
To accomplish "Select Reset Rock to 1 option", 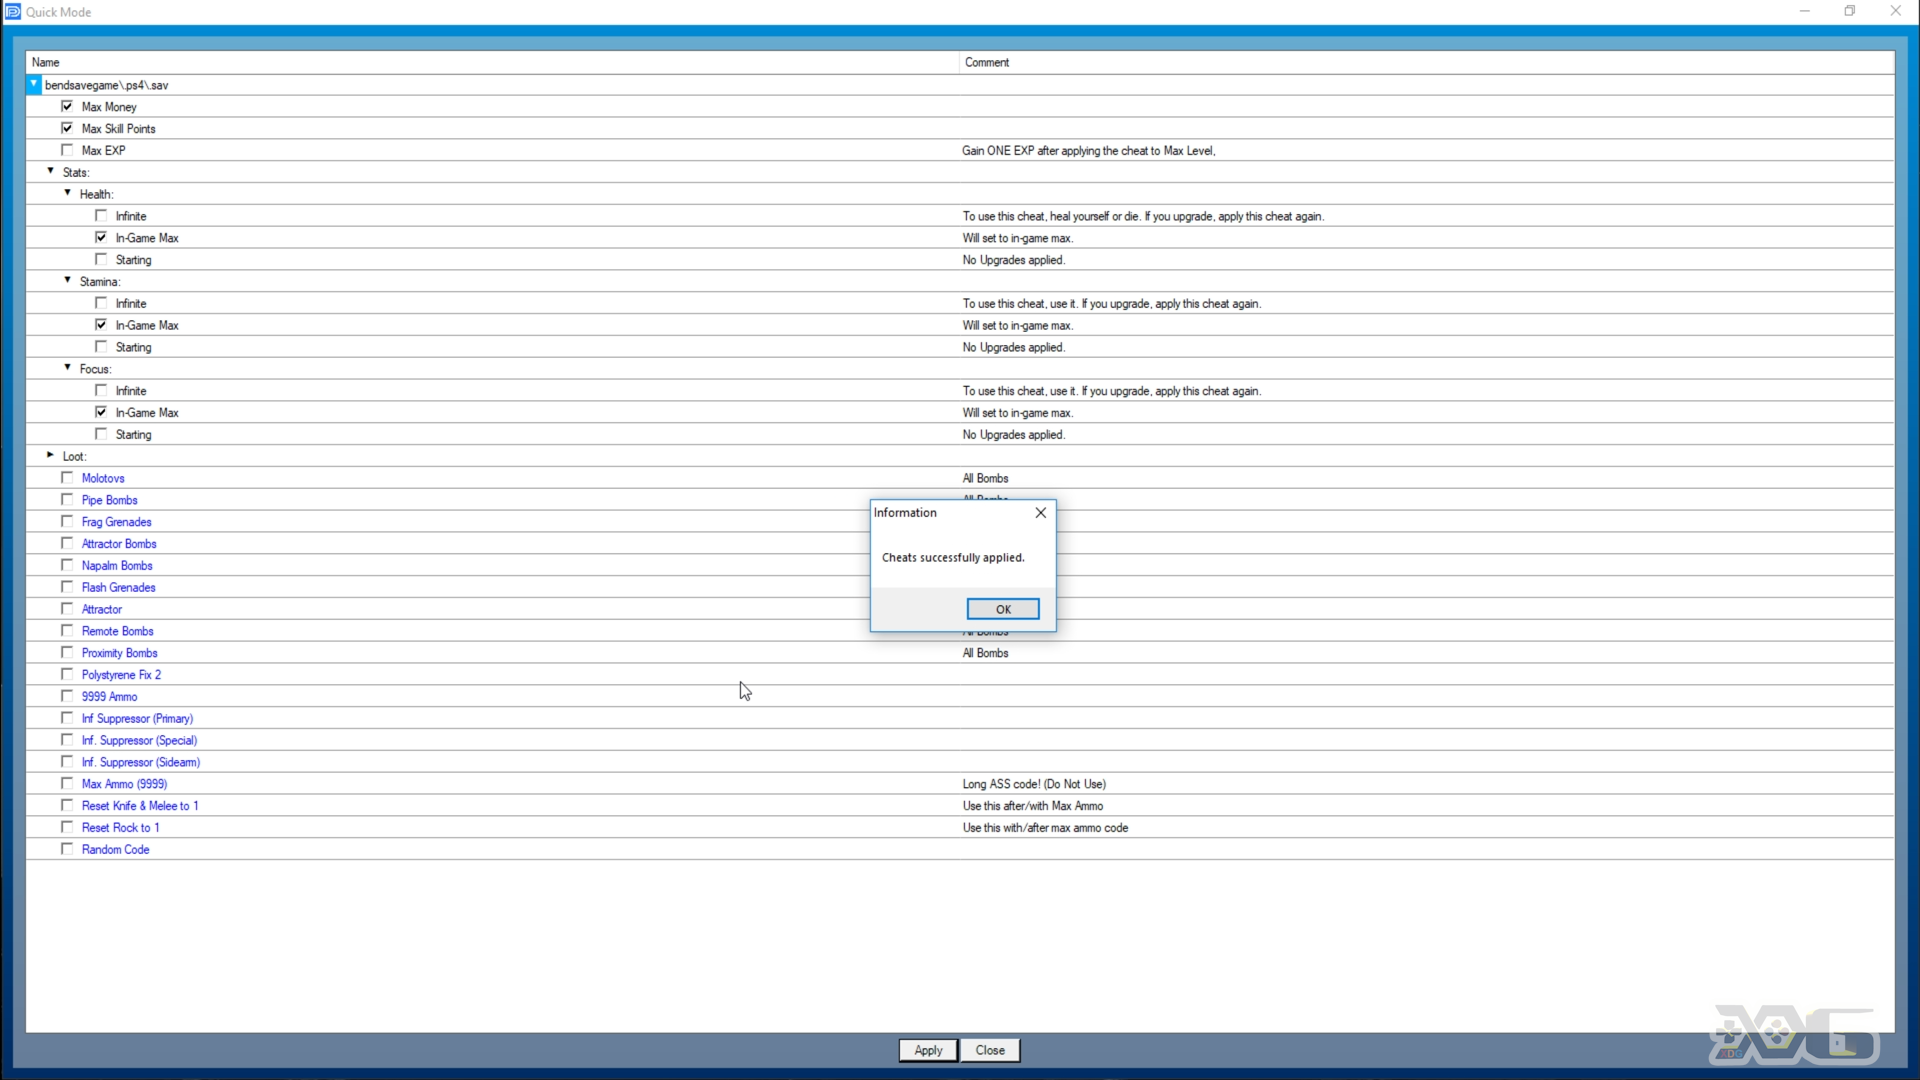I will click(67, 827).
